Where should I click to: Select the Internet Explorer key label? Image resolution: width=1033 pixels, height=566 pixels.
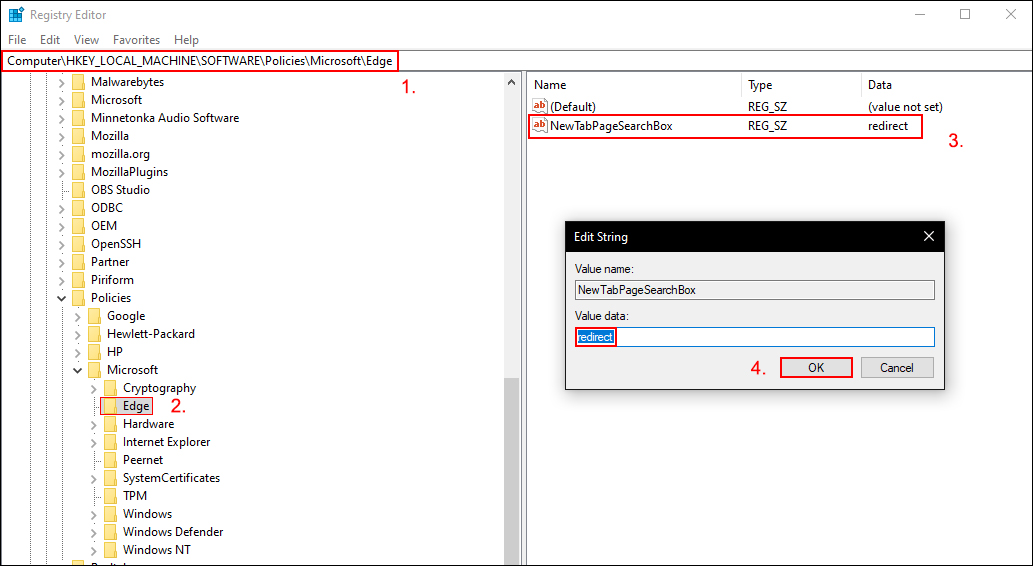coord(167,442)
